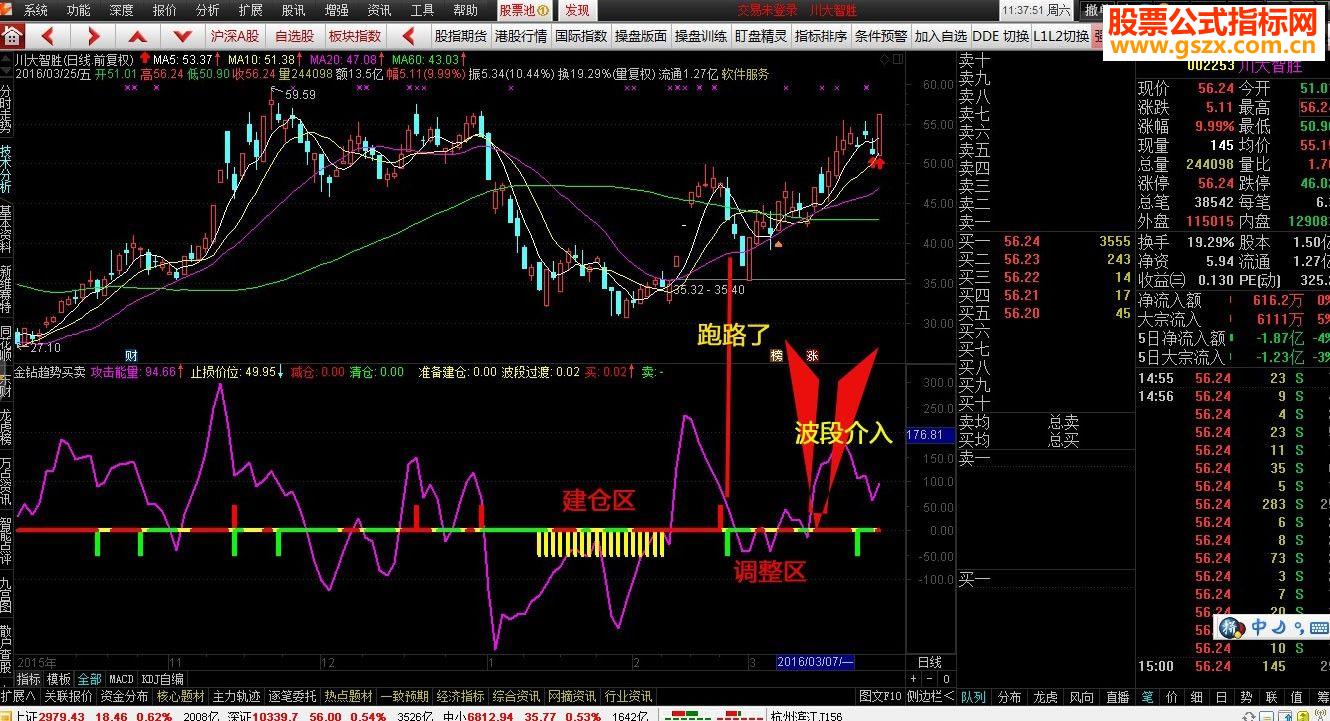Switch to 技术分析 side tab

point(6,167)
